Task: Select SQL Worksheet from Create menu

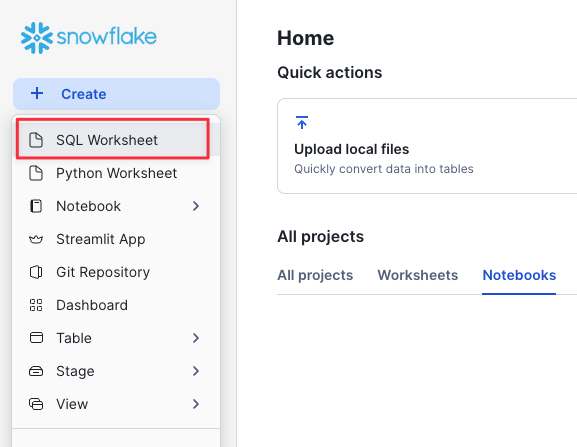Action: point(116,140)
